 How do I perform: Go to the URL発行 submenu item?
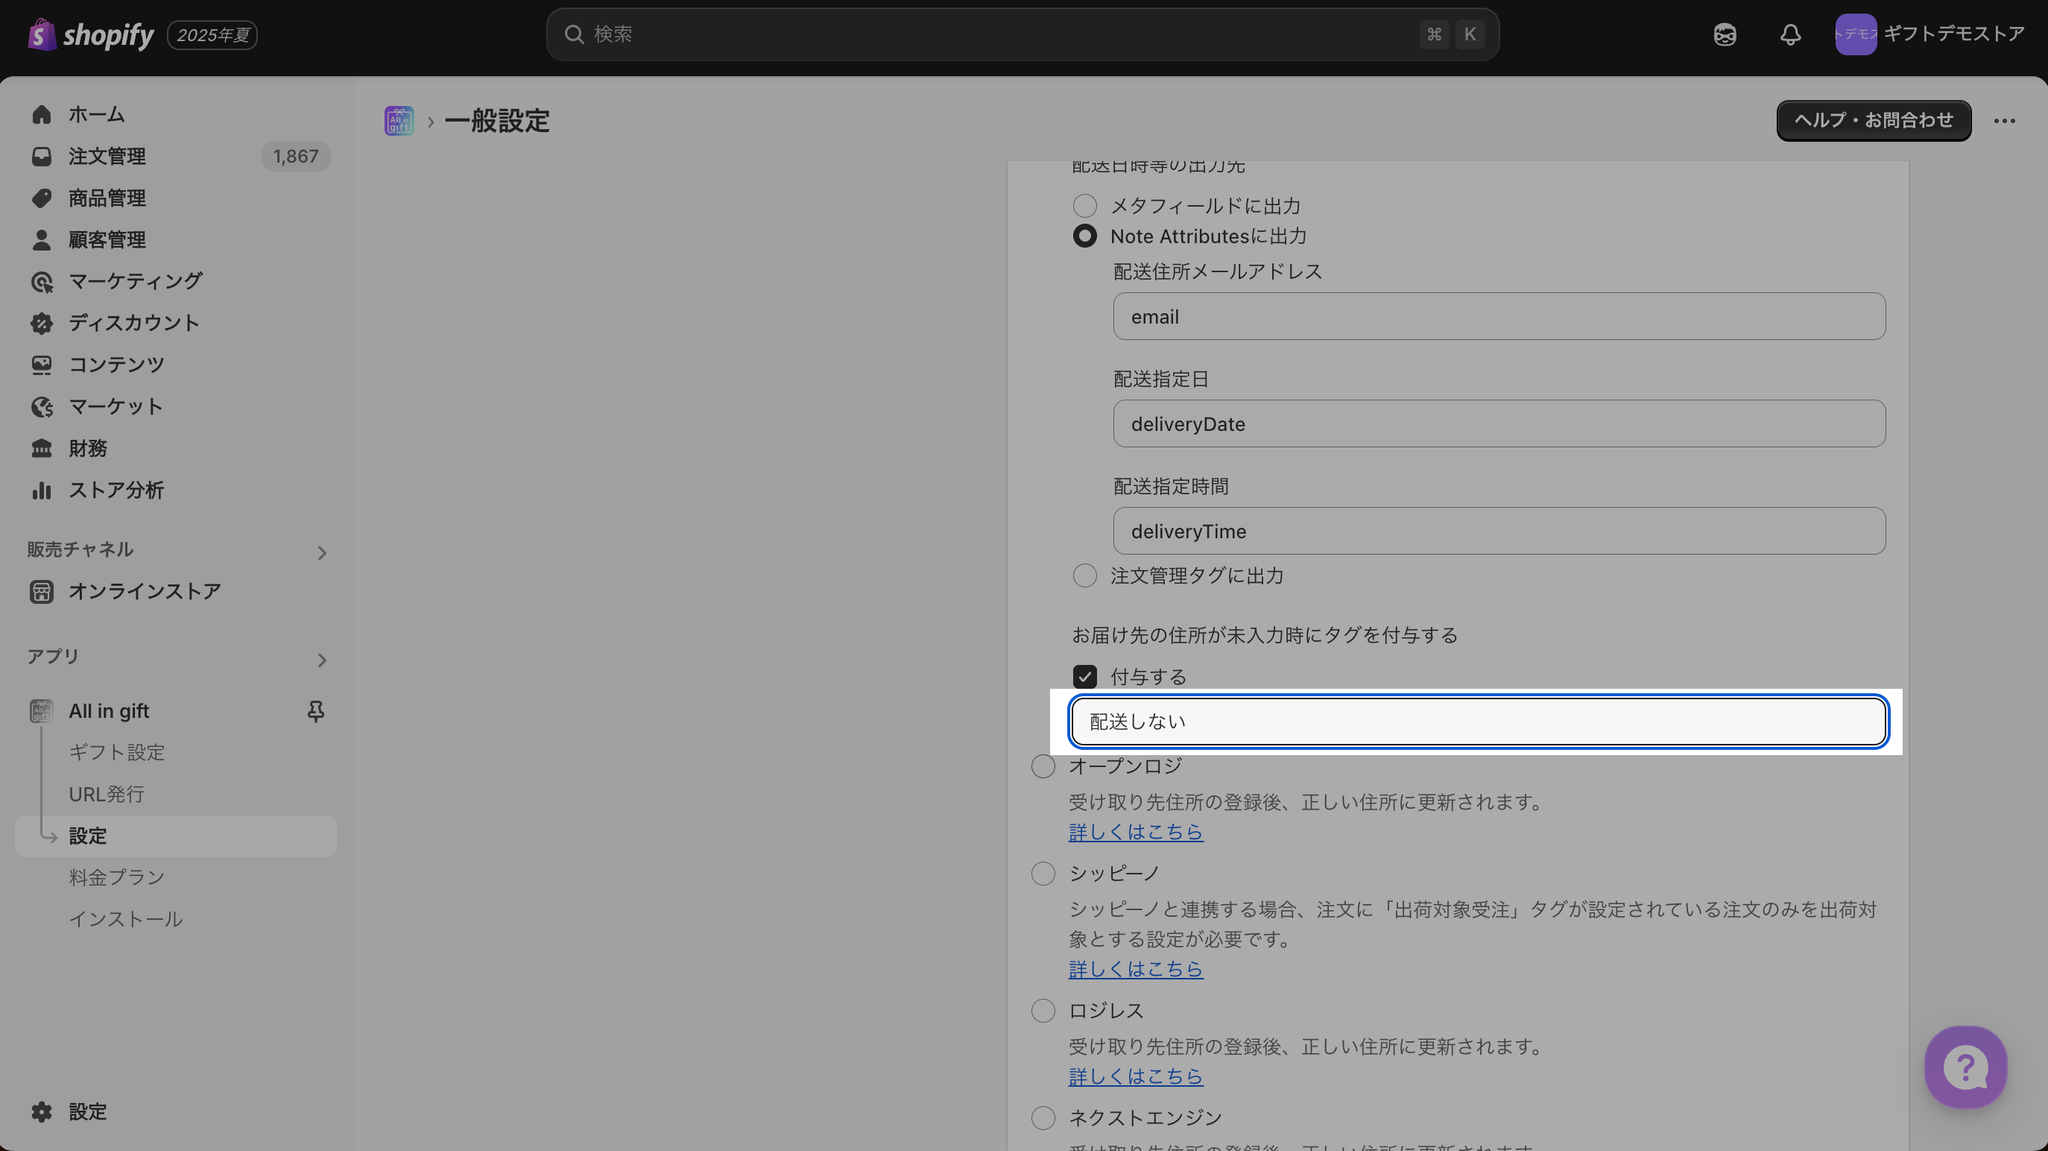coord(107,794)
